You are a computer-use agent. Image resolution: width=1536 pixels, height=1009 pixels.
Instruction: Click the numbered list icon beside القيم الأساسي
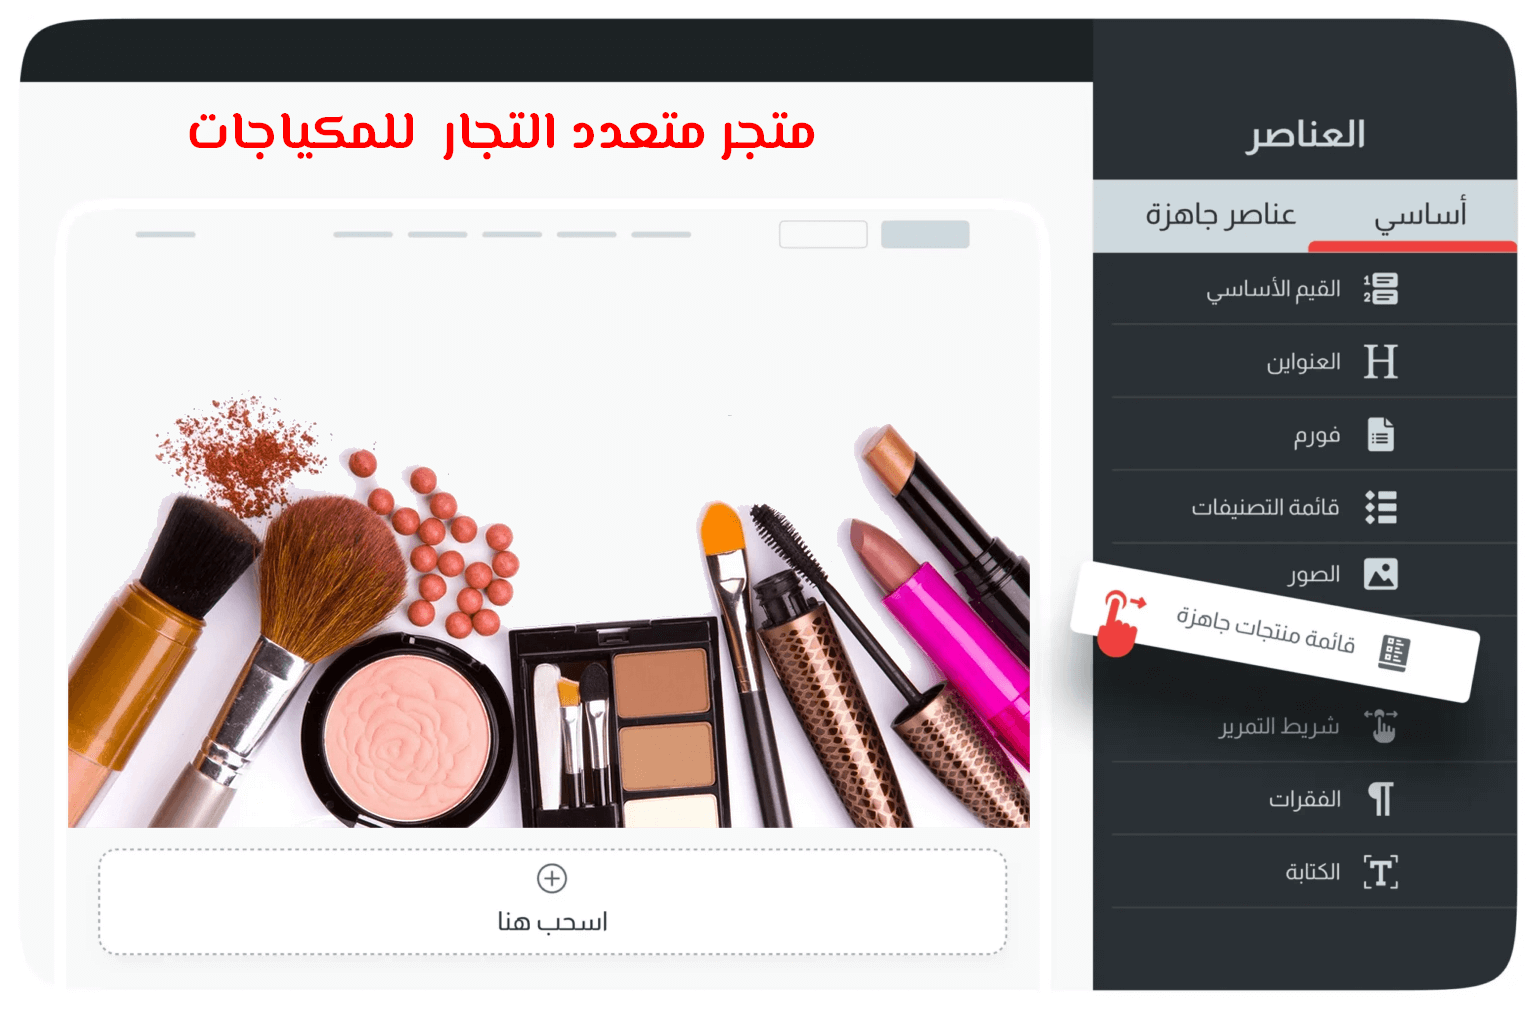click(1381, 289)
